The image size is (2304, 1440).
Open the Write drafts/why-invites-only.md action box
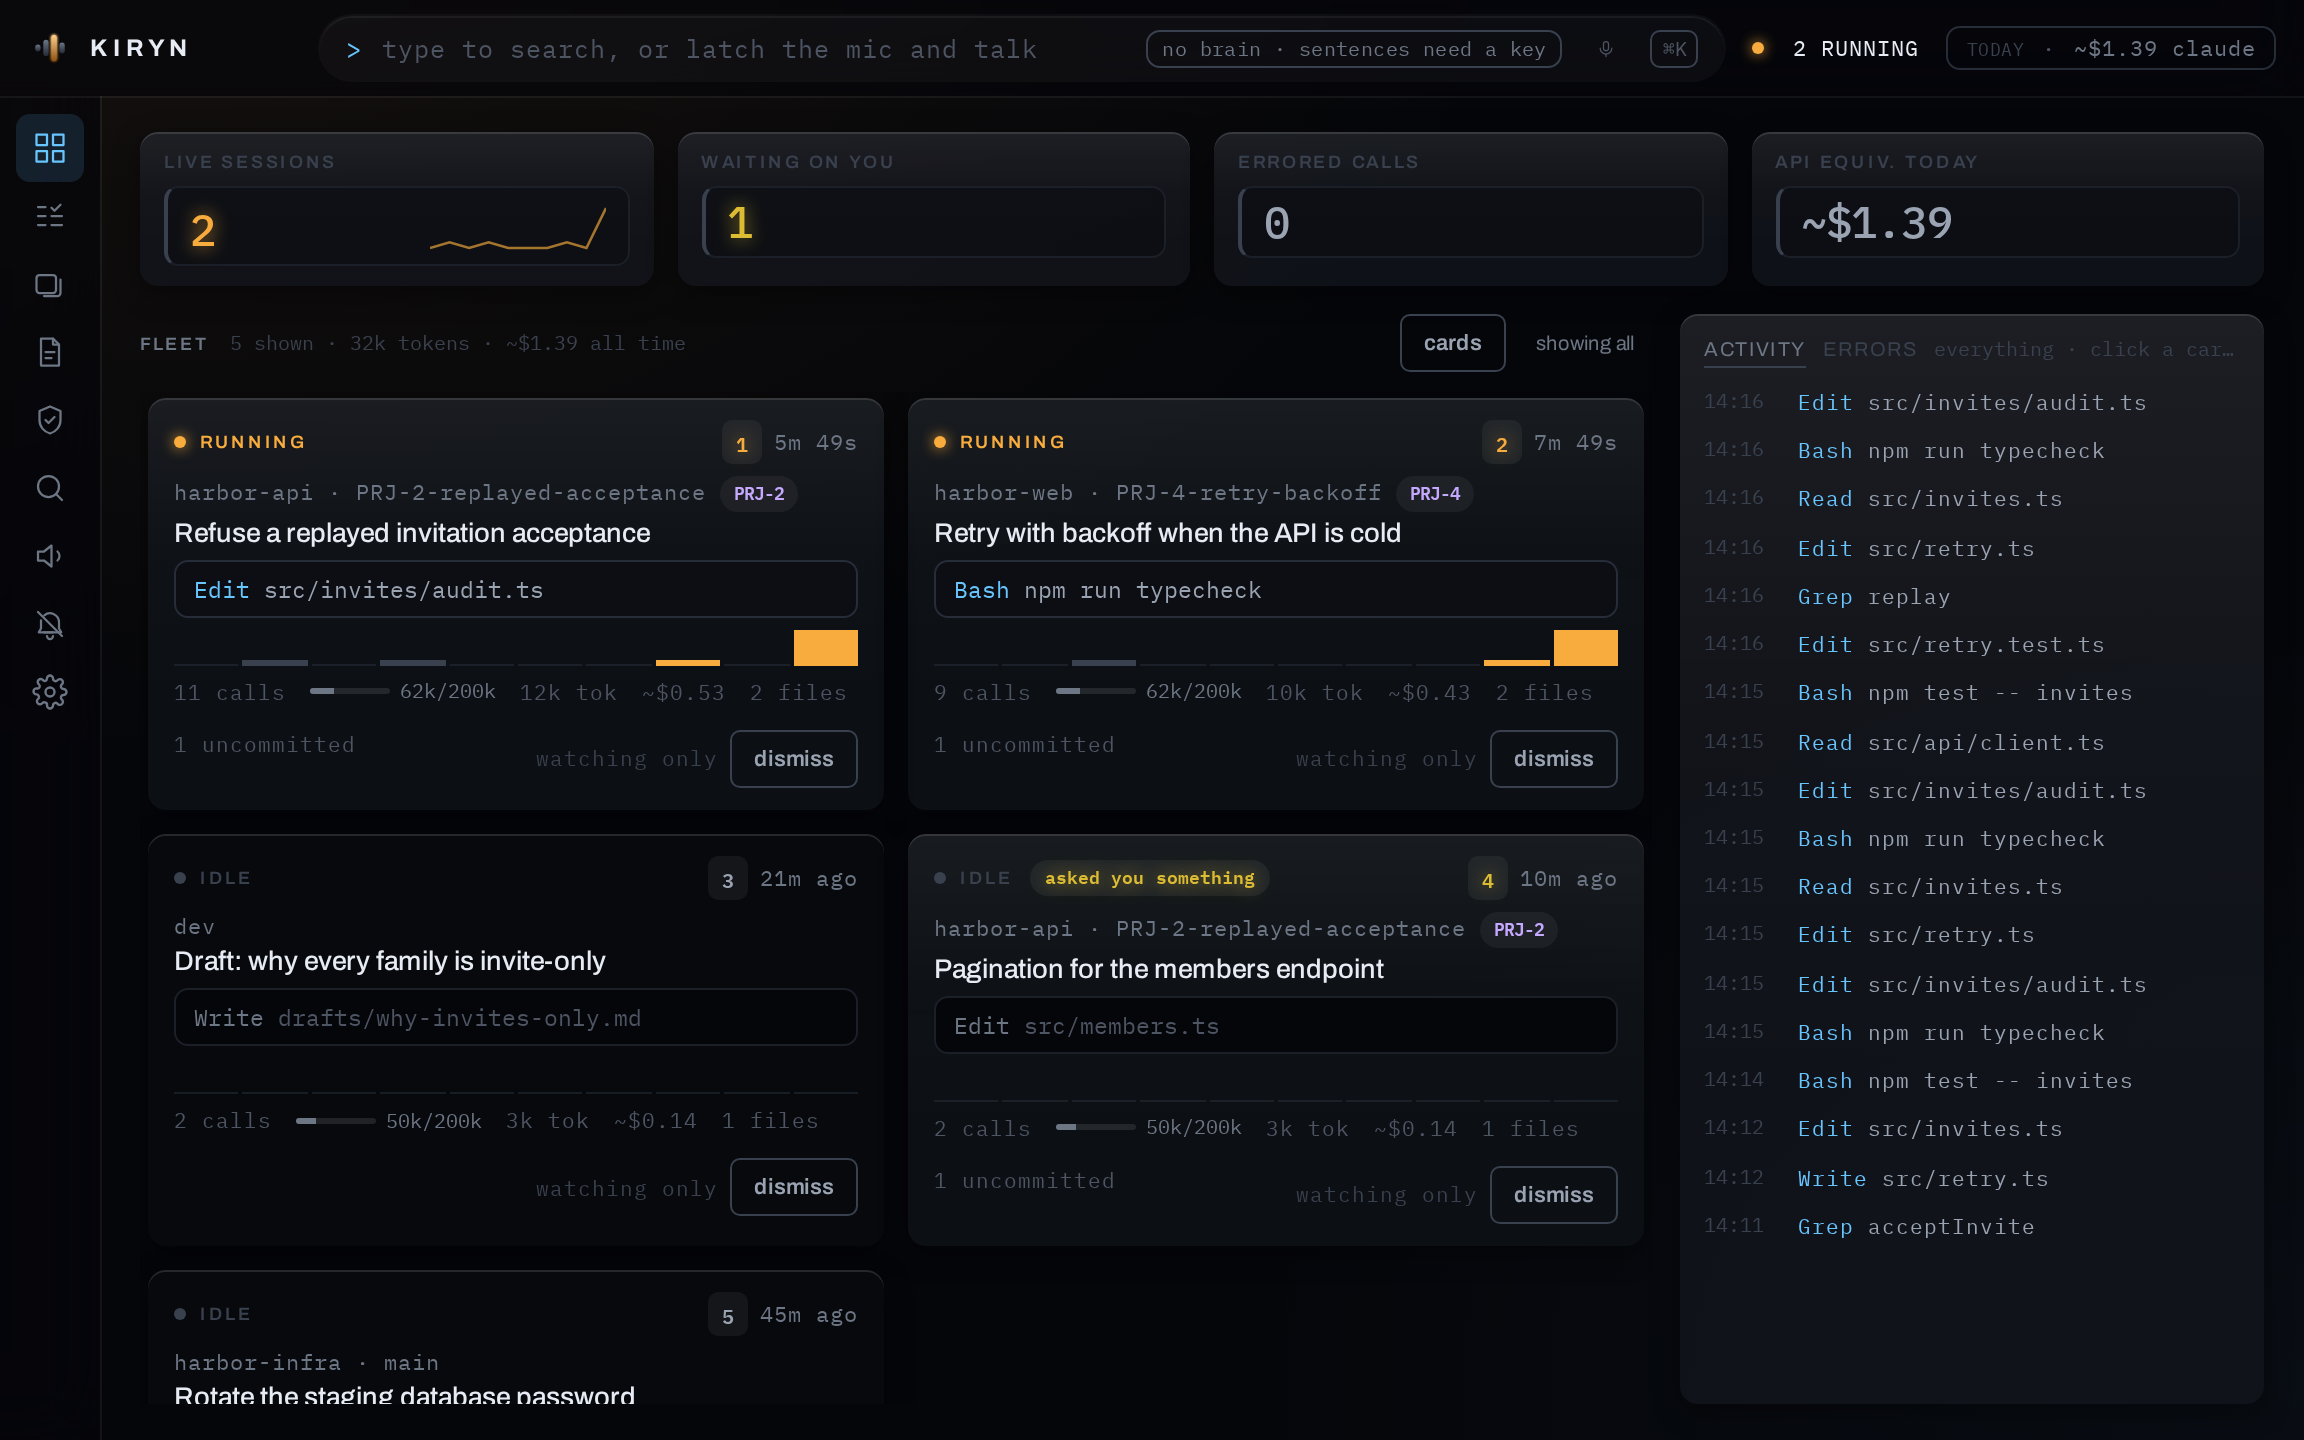pos(516,1017)
